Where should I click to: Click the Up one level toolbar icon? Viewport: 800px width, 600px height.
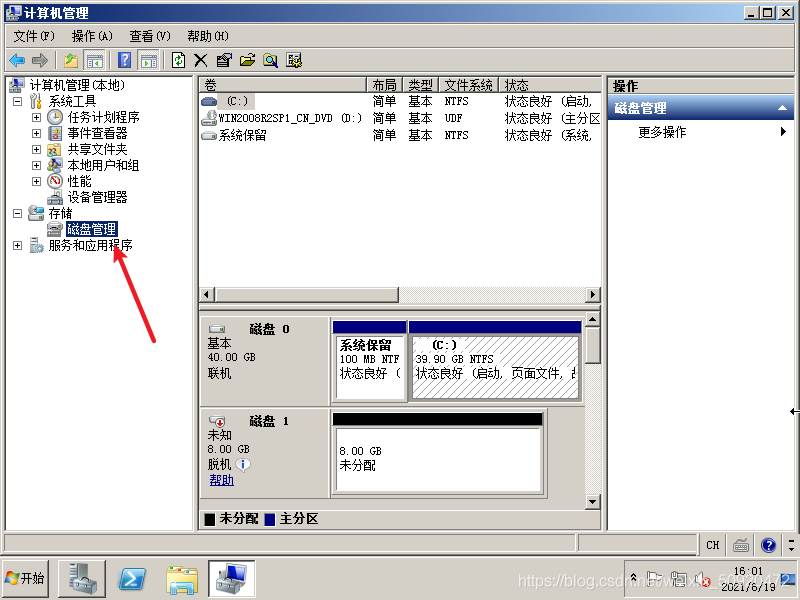pyautogui.click(x=71, y=61)
